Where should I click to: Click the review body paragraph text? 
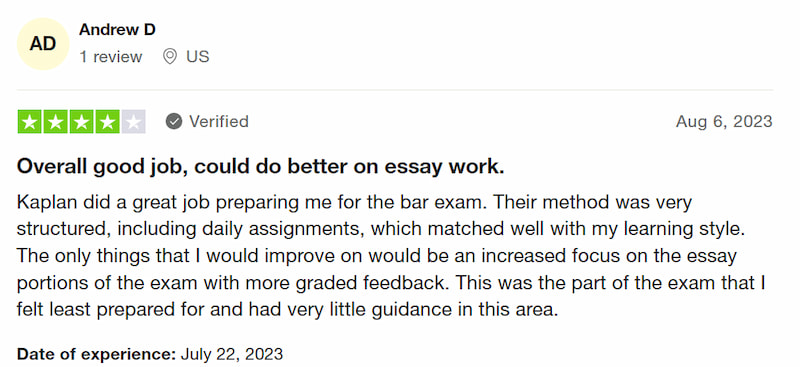click(391, 256)
